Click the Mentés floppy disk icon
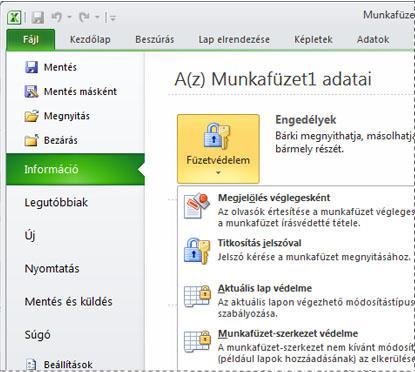The height and width of the screenshot is (372, 415). pos(32,67)
